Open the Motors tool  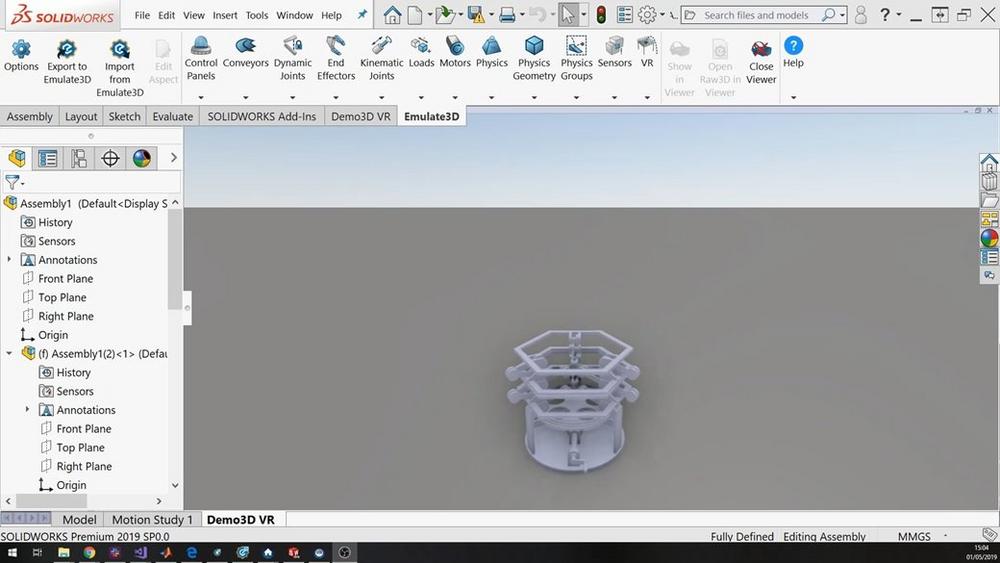tap(455, 46)
